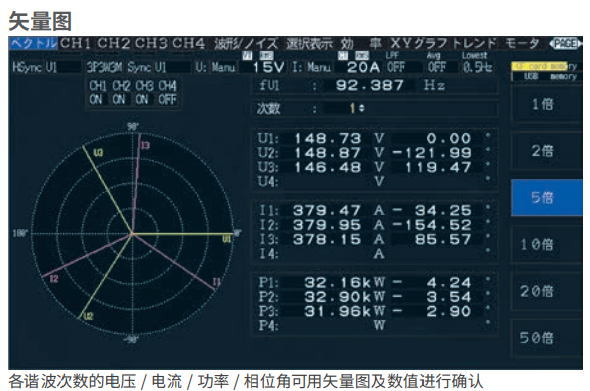The image size is (590, 391).
Task: Click the empty P4 power row
Action: tap(376, 325)
